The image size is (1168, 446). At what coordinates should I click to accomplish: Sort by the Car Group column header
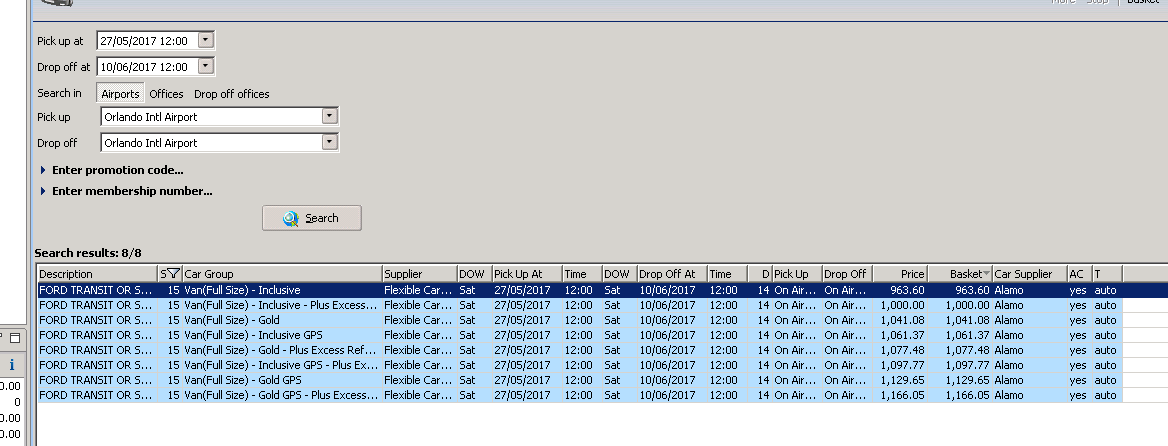282,274
